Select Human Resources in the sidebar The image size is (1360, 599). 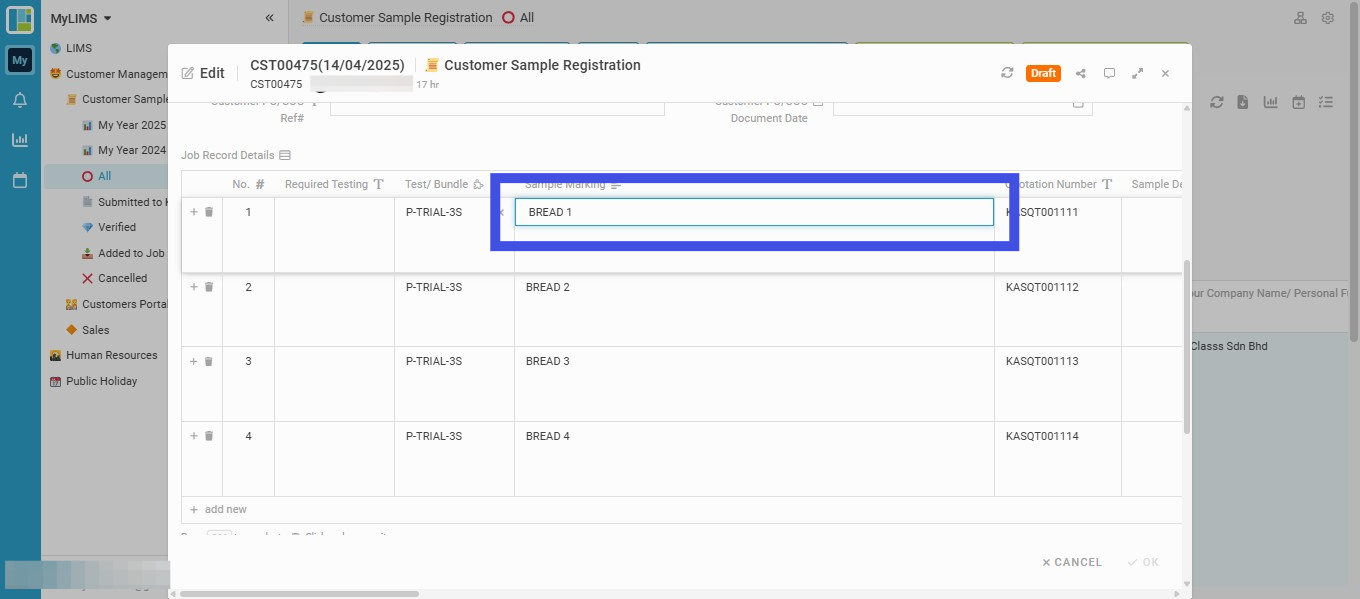click(112, 355)
